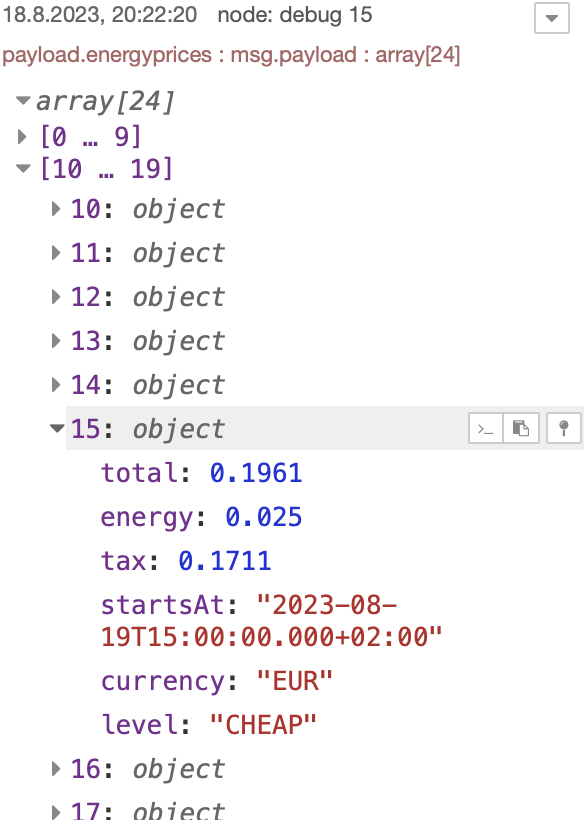Viewport: 588px width, 820px height.
Task: Open debug message options dropdown
Action: tap(551, 18)
